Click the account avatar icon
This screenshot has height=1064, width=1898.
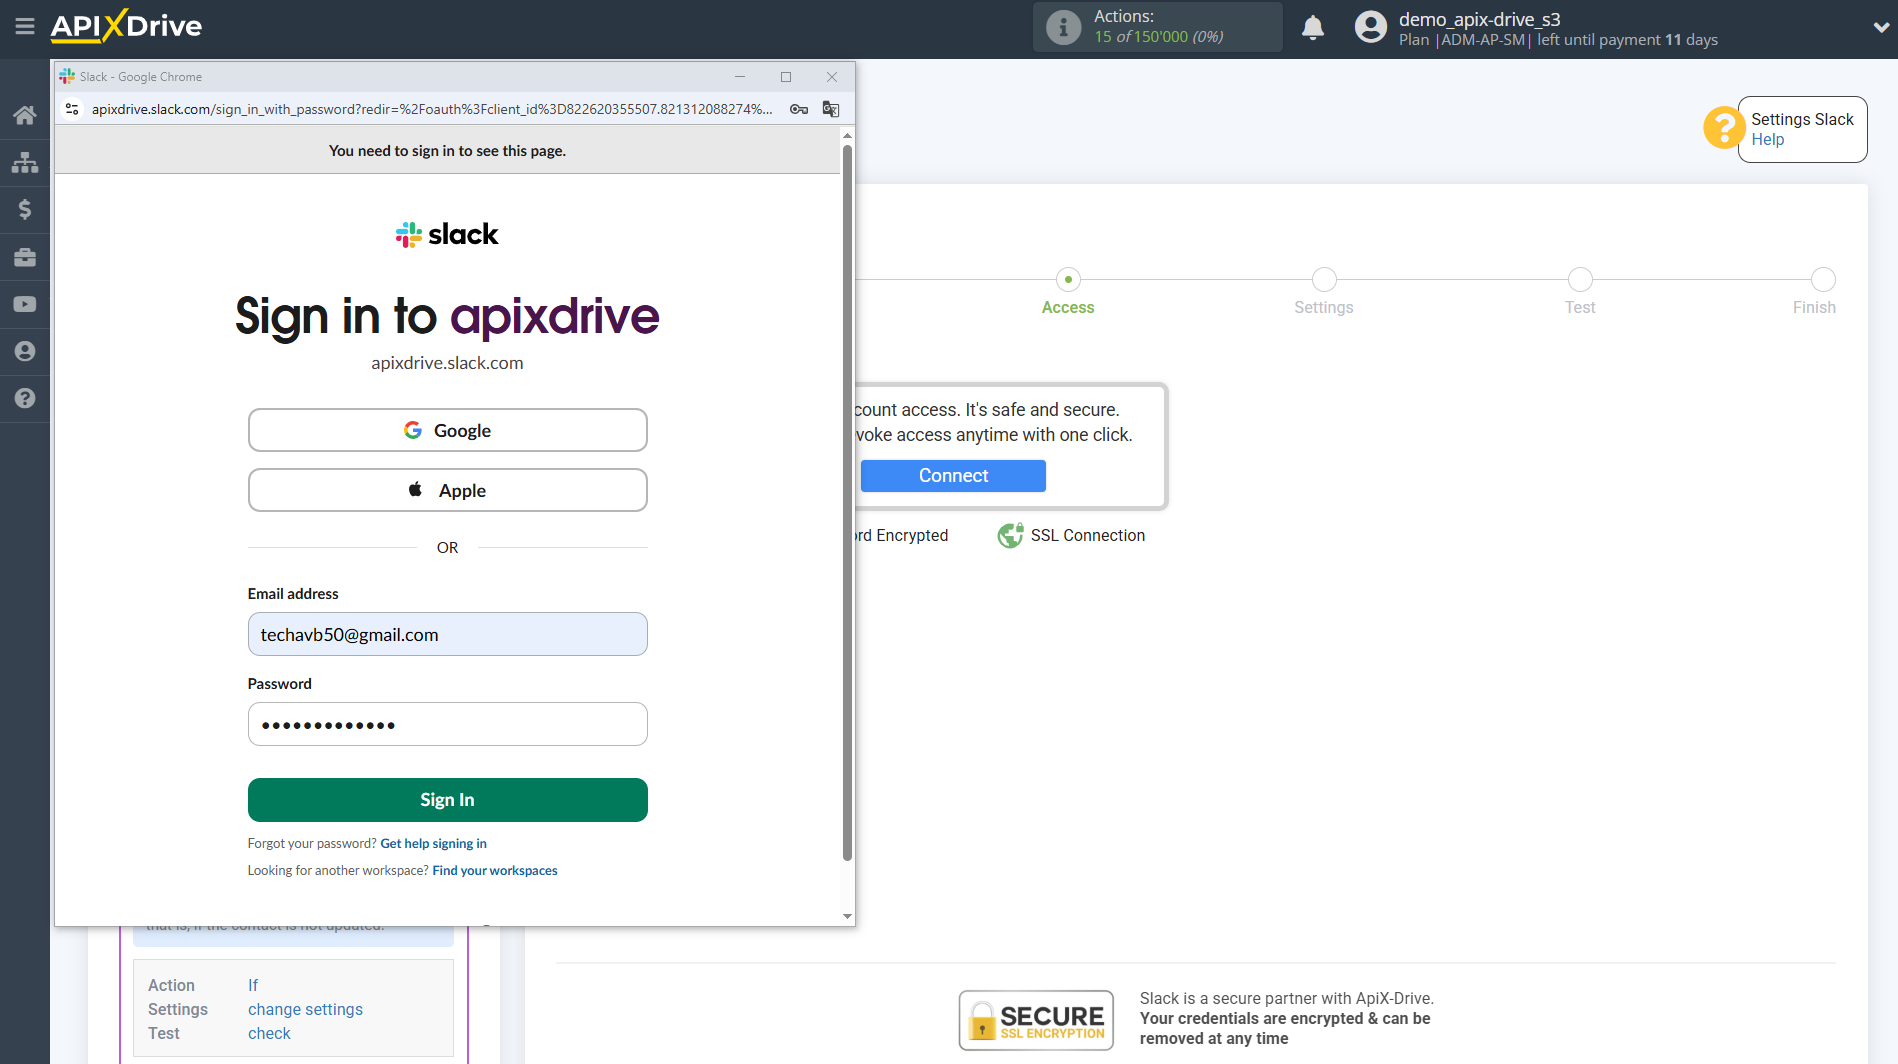(x=1370, y=27)
